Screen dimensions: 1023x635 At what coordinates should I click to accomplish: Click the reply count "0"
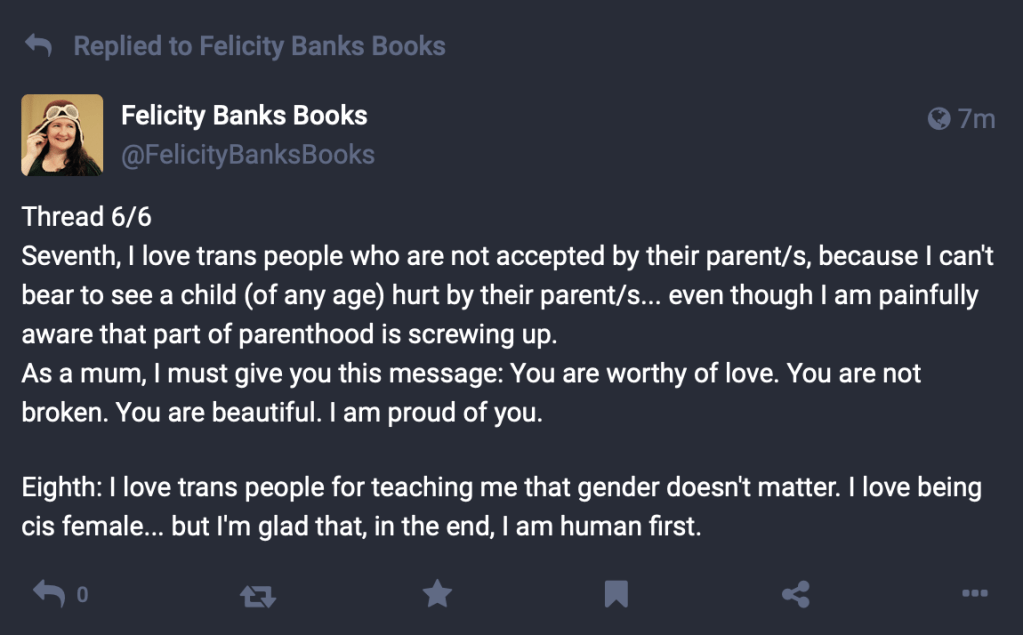click(x=82, y=595)
